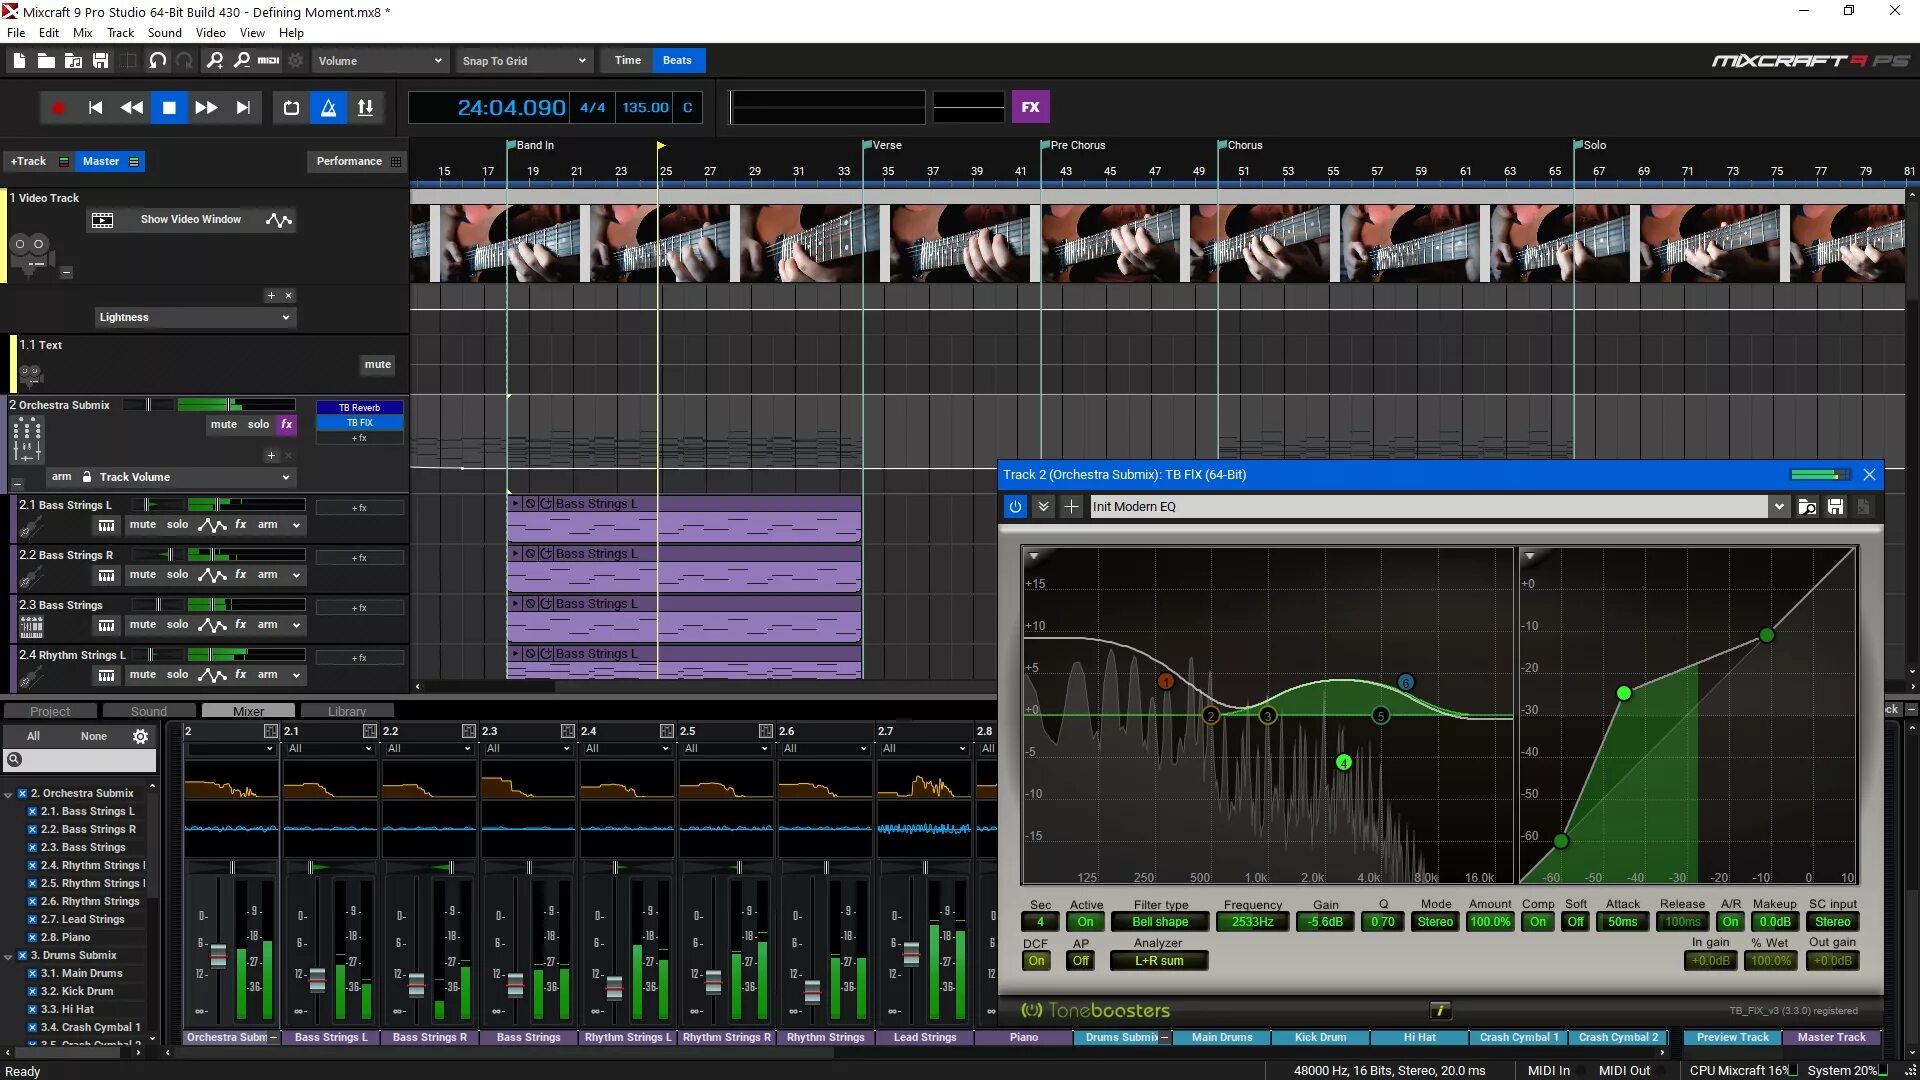Viewport: 1920px width, 1080px height.
Task: Click the mixer settings gear icon
Action: (140, 736)
